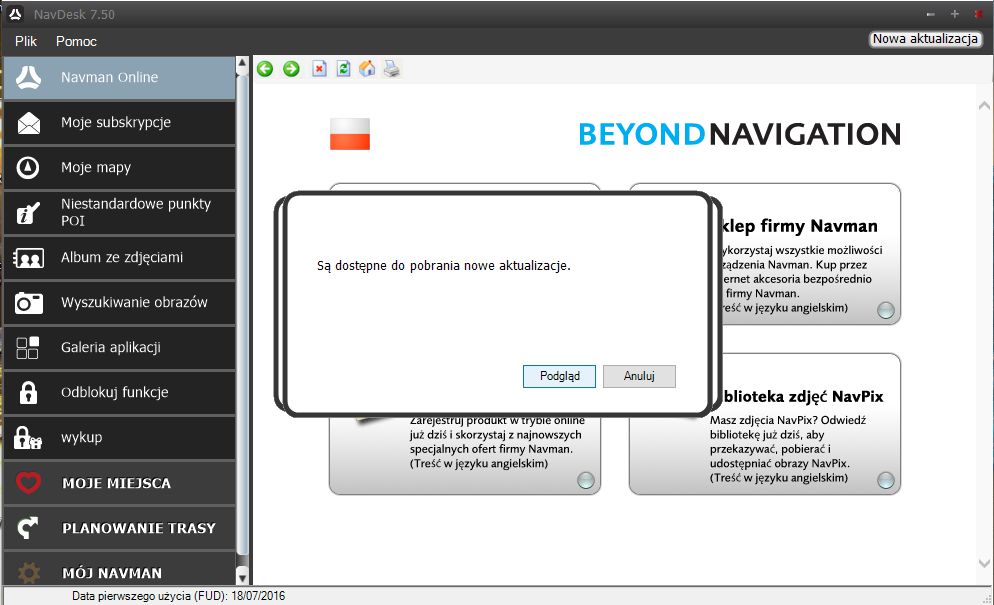Maximize the NavDesk window

(955, 14)
